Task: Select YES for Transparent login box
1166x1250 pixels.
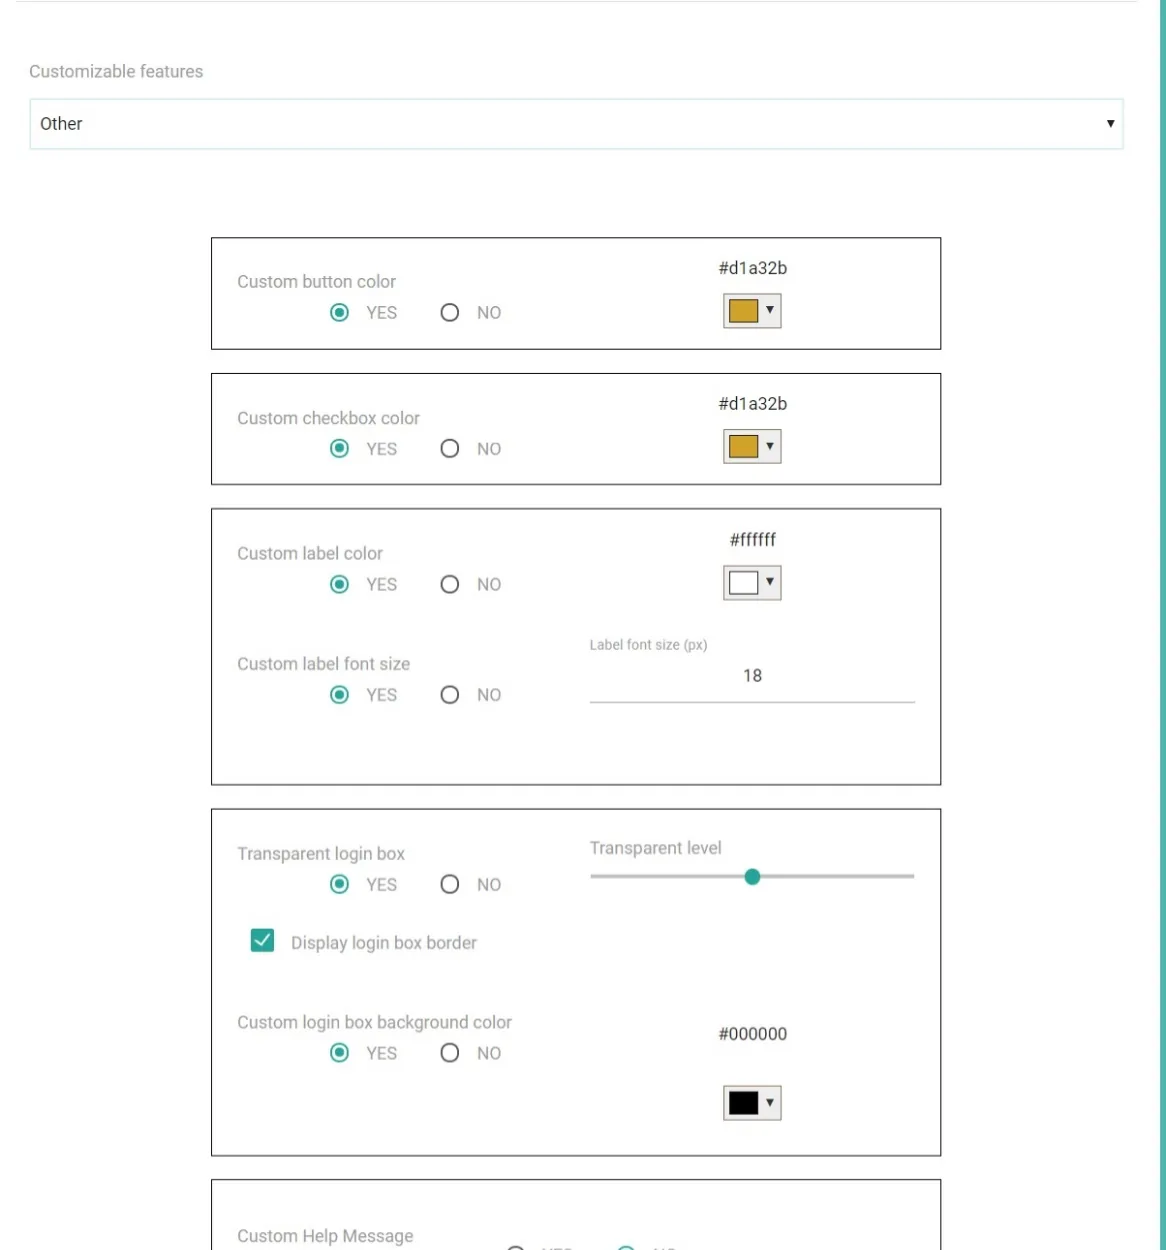Action: click(x=340, y=885)
